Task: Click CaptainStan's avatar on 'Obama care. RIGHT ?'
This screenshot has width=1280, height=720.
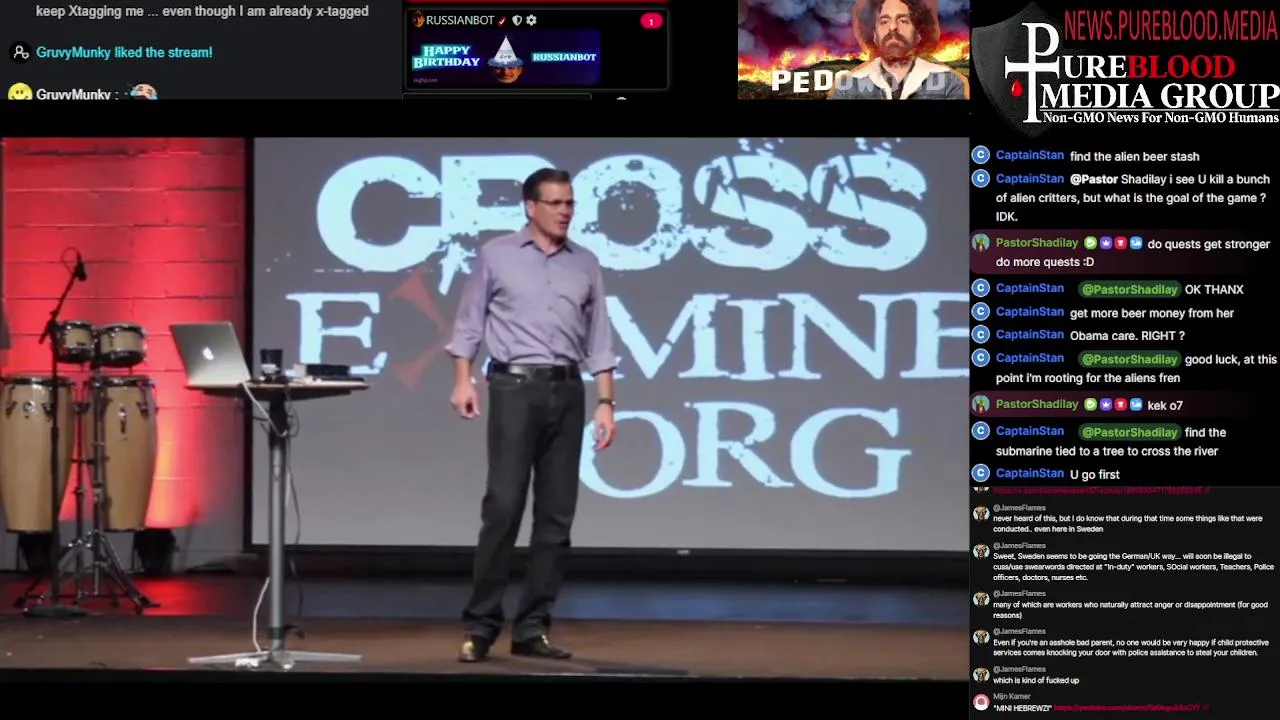Action: tap(981, 335)
